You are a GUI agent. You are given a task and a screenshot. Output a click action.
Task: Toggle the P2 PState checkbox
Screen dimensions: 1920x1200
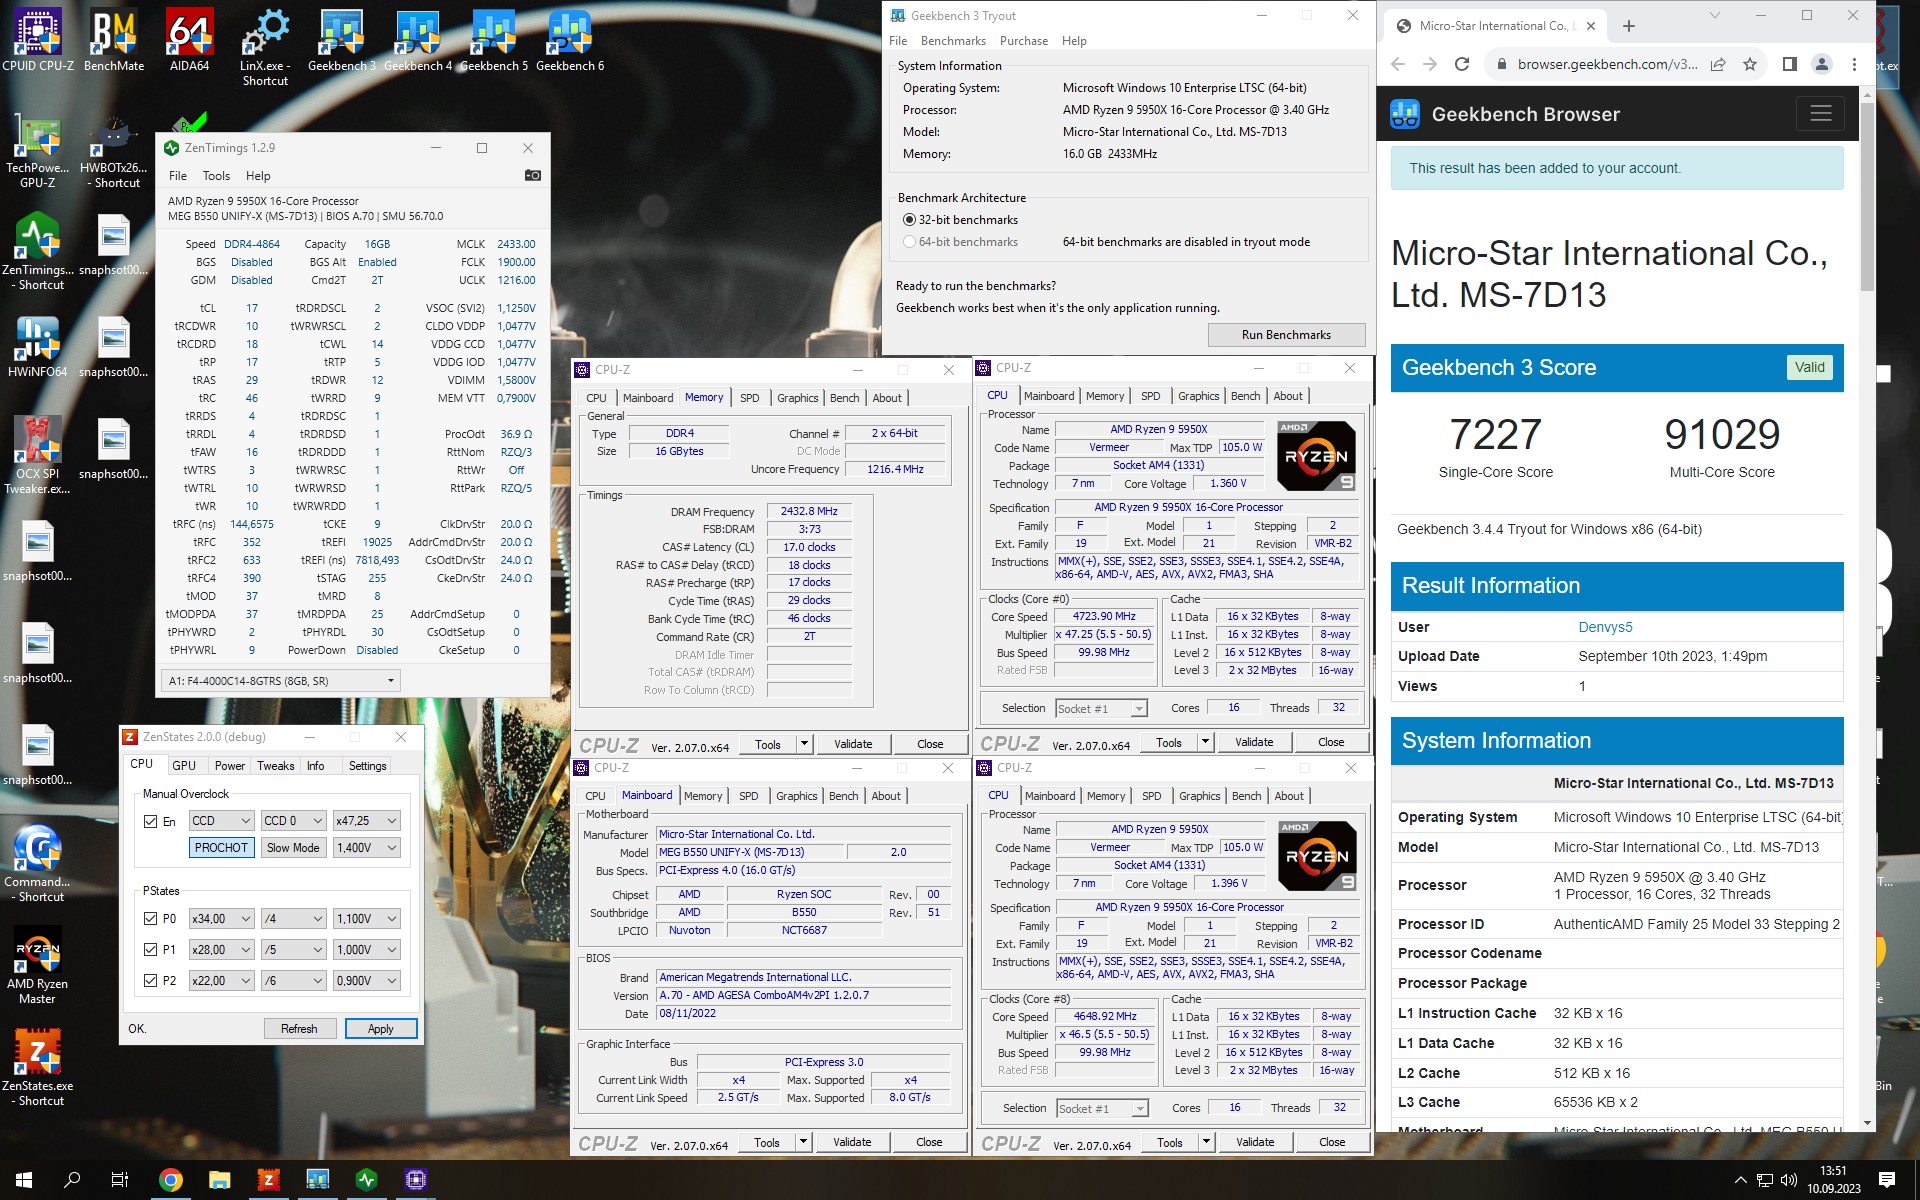click(x=150, y=980)
